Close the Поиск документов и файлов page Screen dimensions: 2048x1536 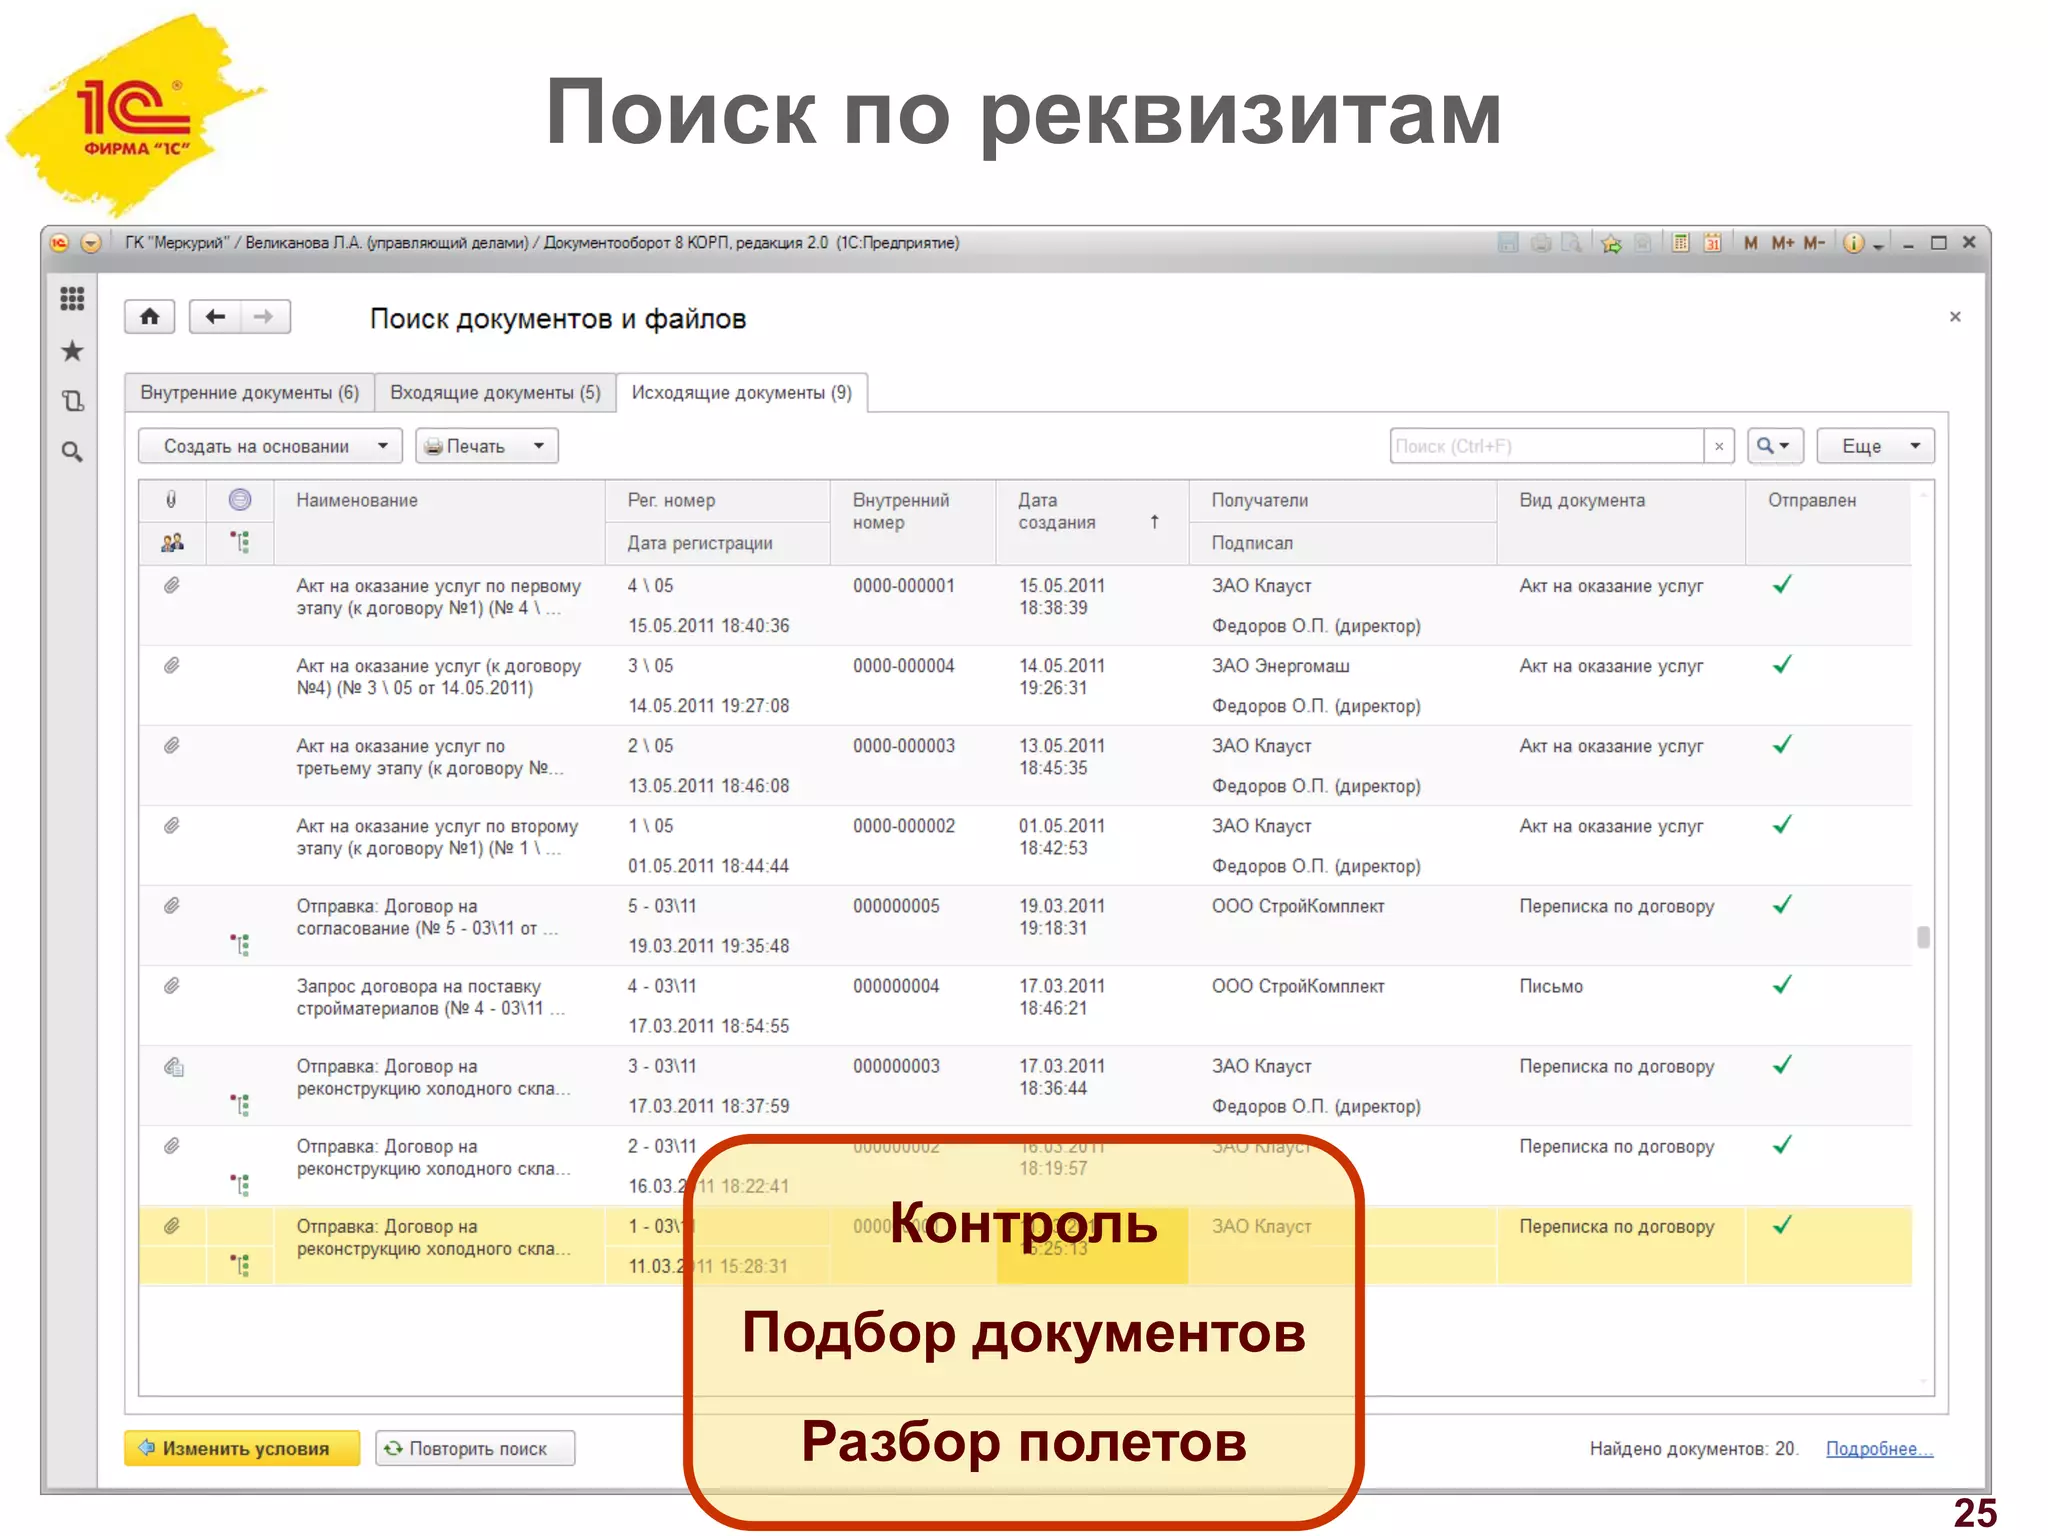1955,317
